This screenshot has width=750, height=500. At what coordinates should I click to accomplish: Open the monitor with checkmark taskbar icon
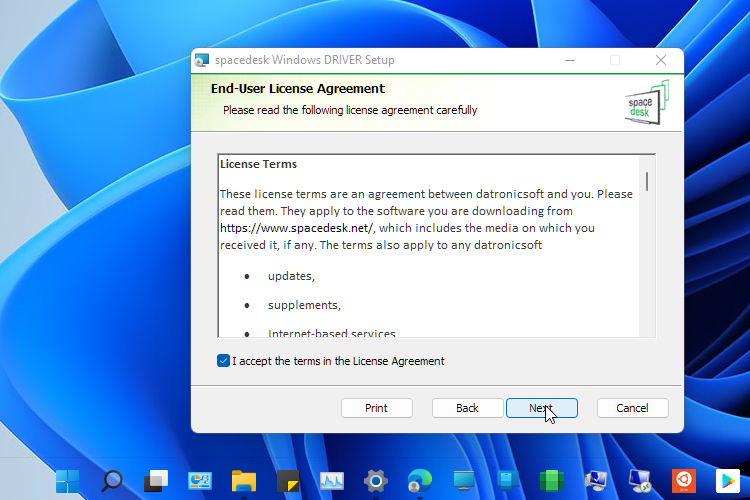pyautogui.click(x=596, y=481)
